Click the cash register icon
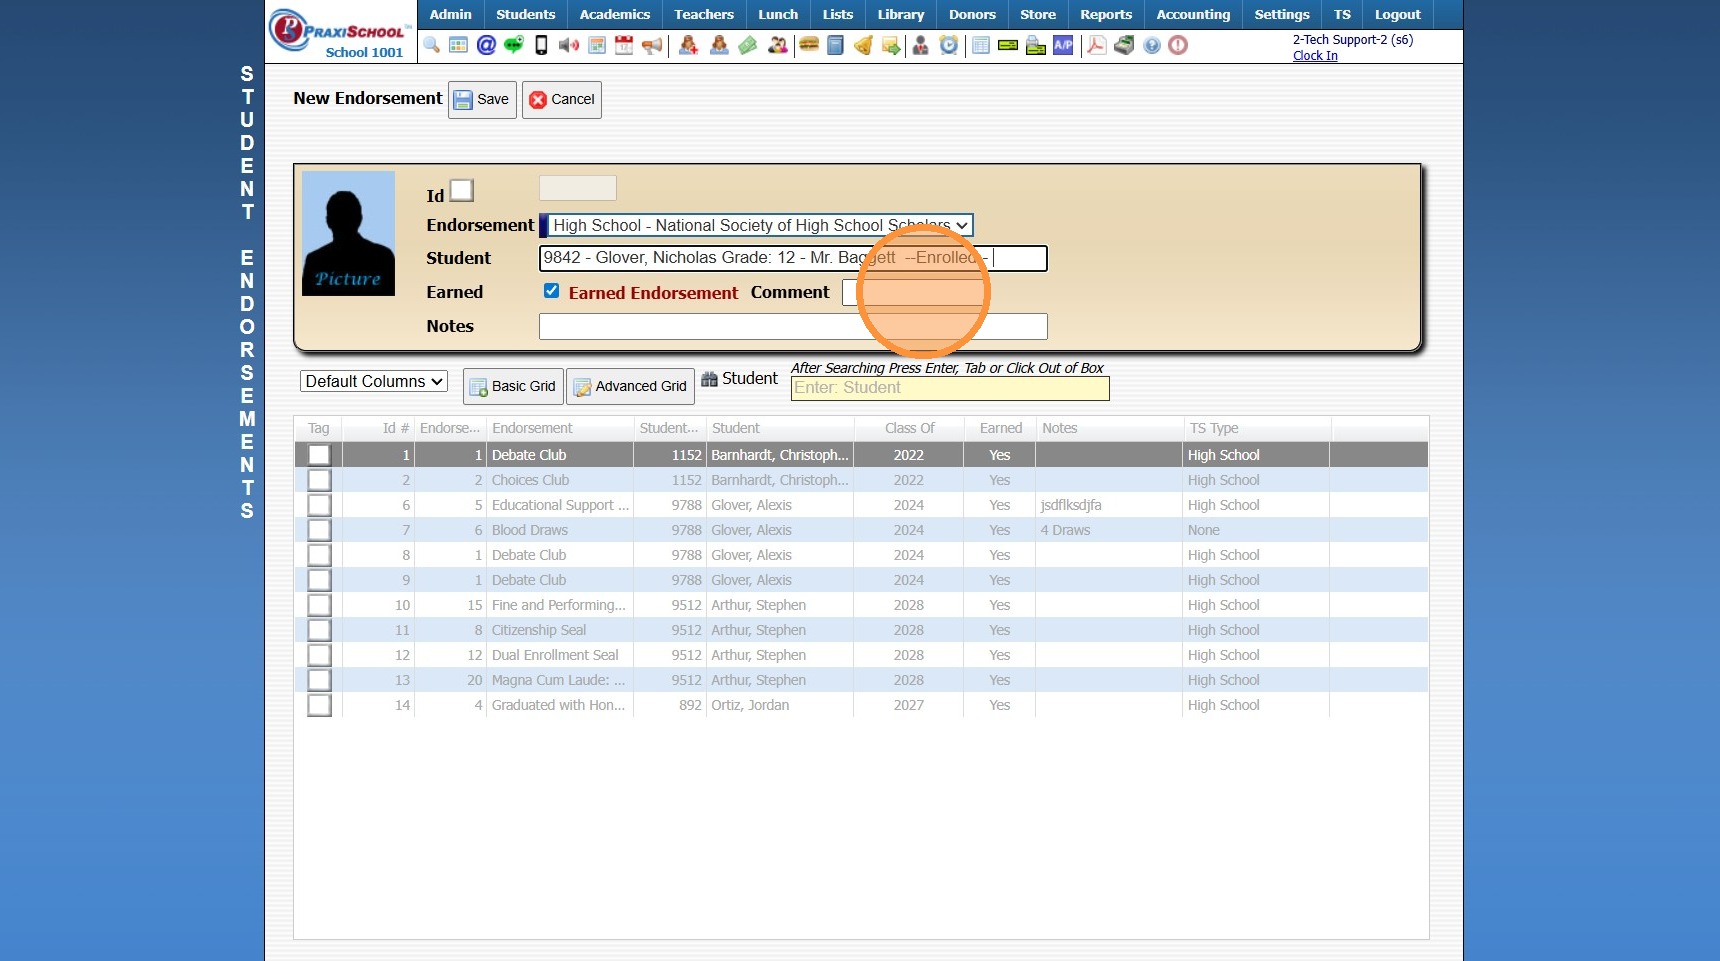1720x961 pixels. point(1124,45)
